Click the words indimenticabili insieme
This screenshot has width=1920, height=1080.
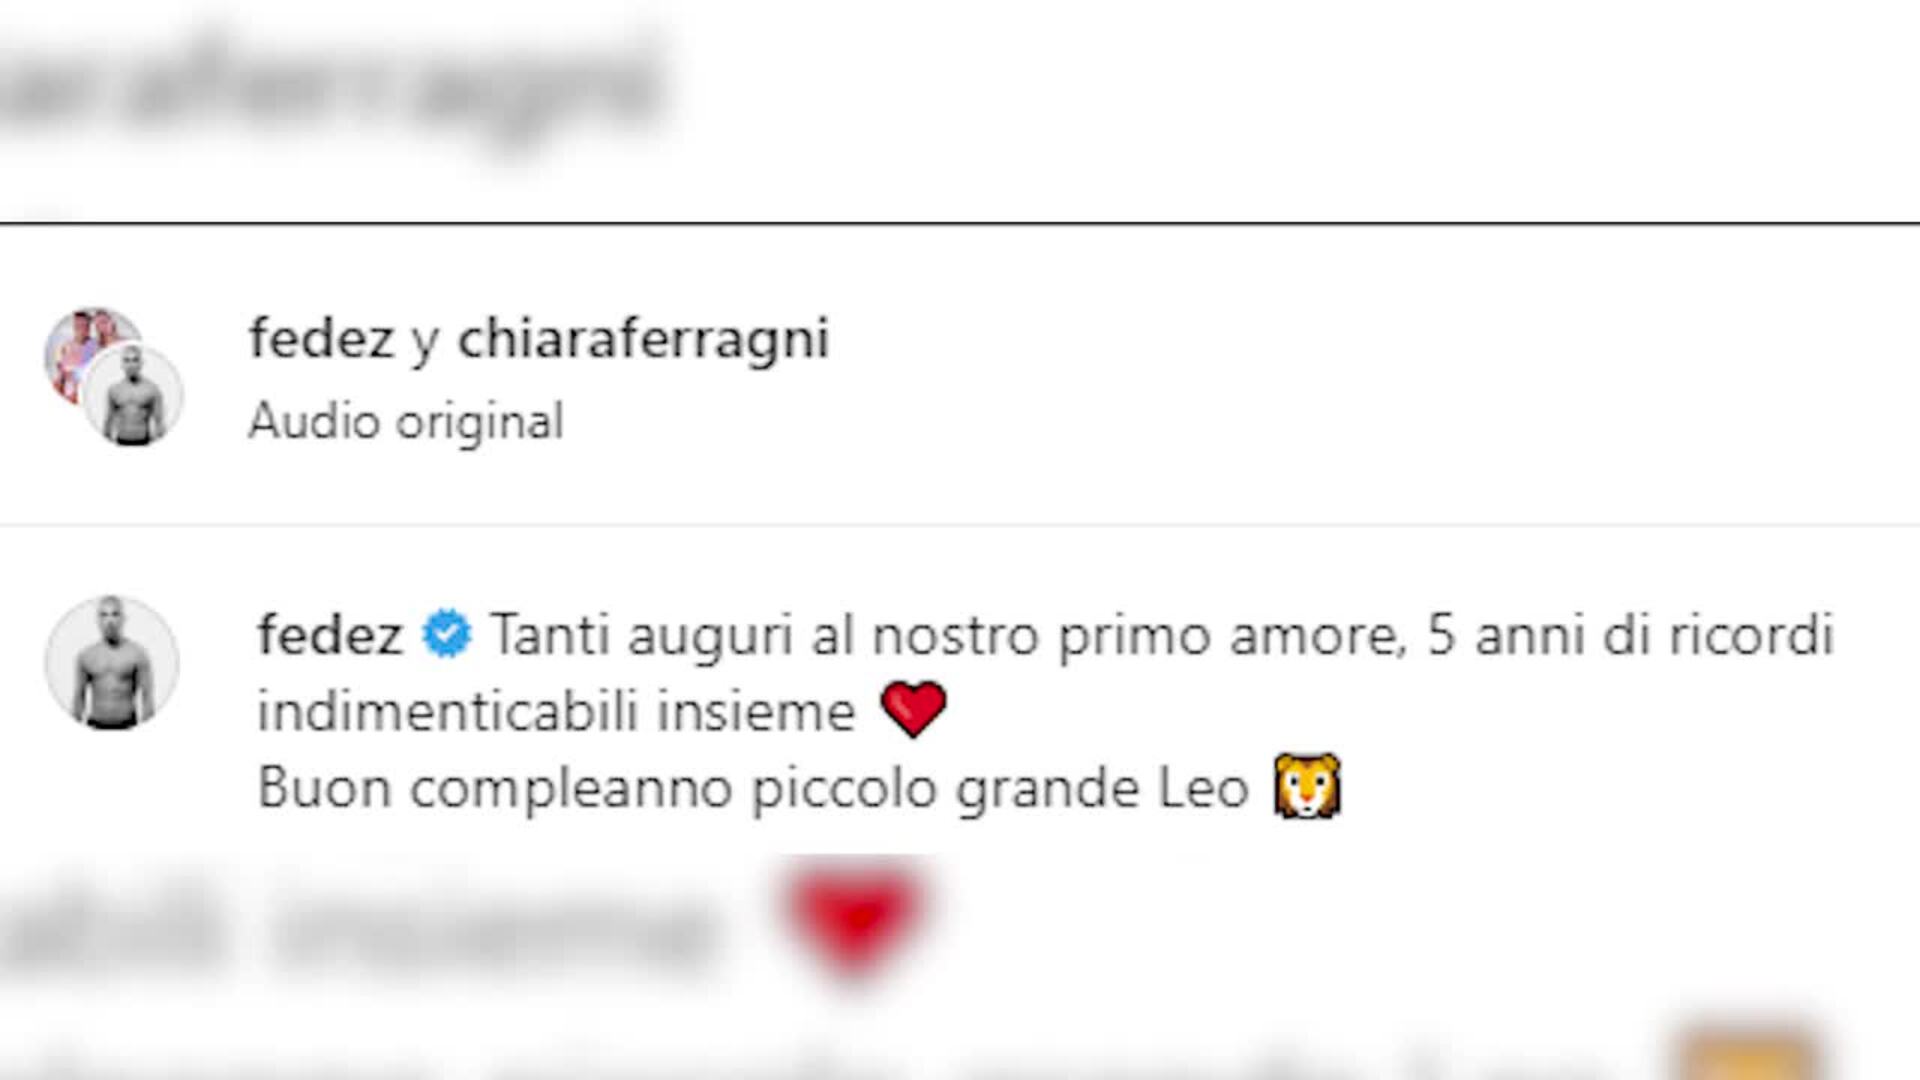click(x=556, y=712)
